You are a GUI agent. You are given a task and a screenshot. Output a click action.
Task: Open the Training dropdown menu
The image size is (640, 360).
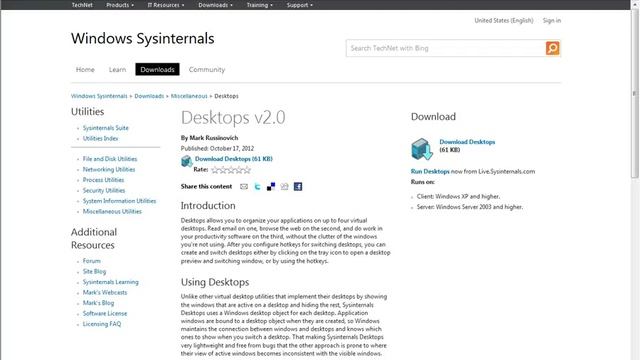tap(260, 5)
